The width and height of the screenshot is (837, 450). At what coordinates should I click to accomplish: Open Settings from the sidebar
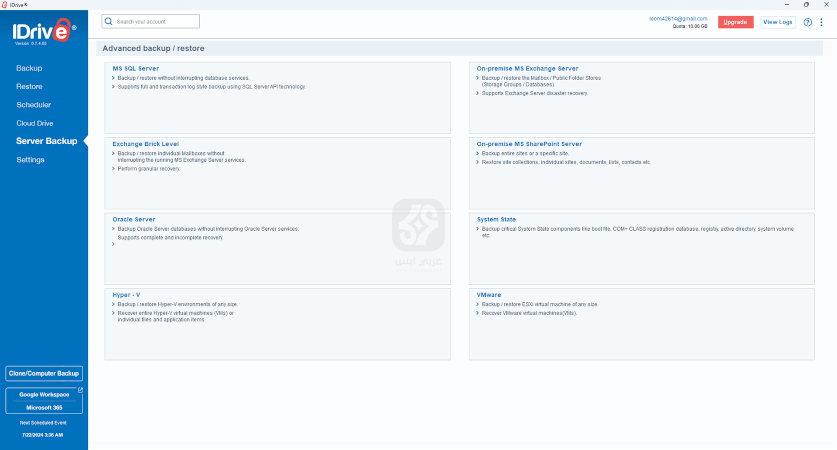tap(30, 160)
